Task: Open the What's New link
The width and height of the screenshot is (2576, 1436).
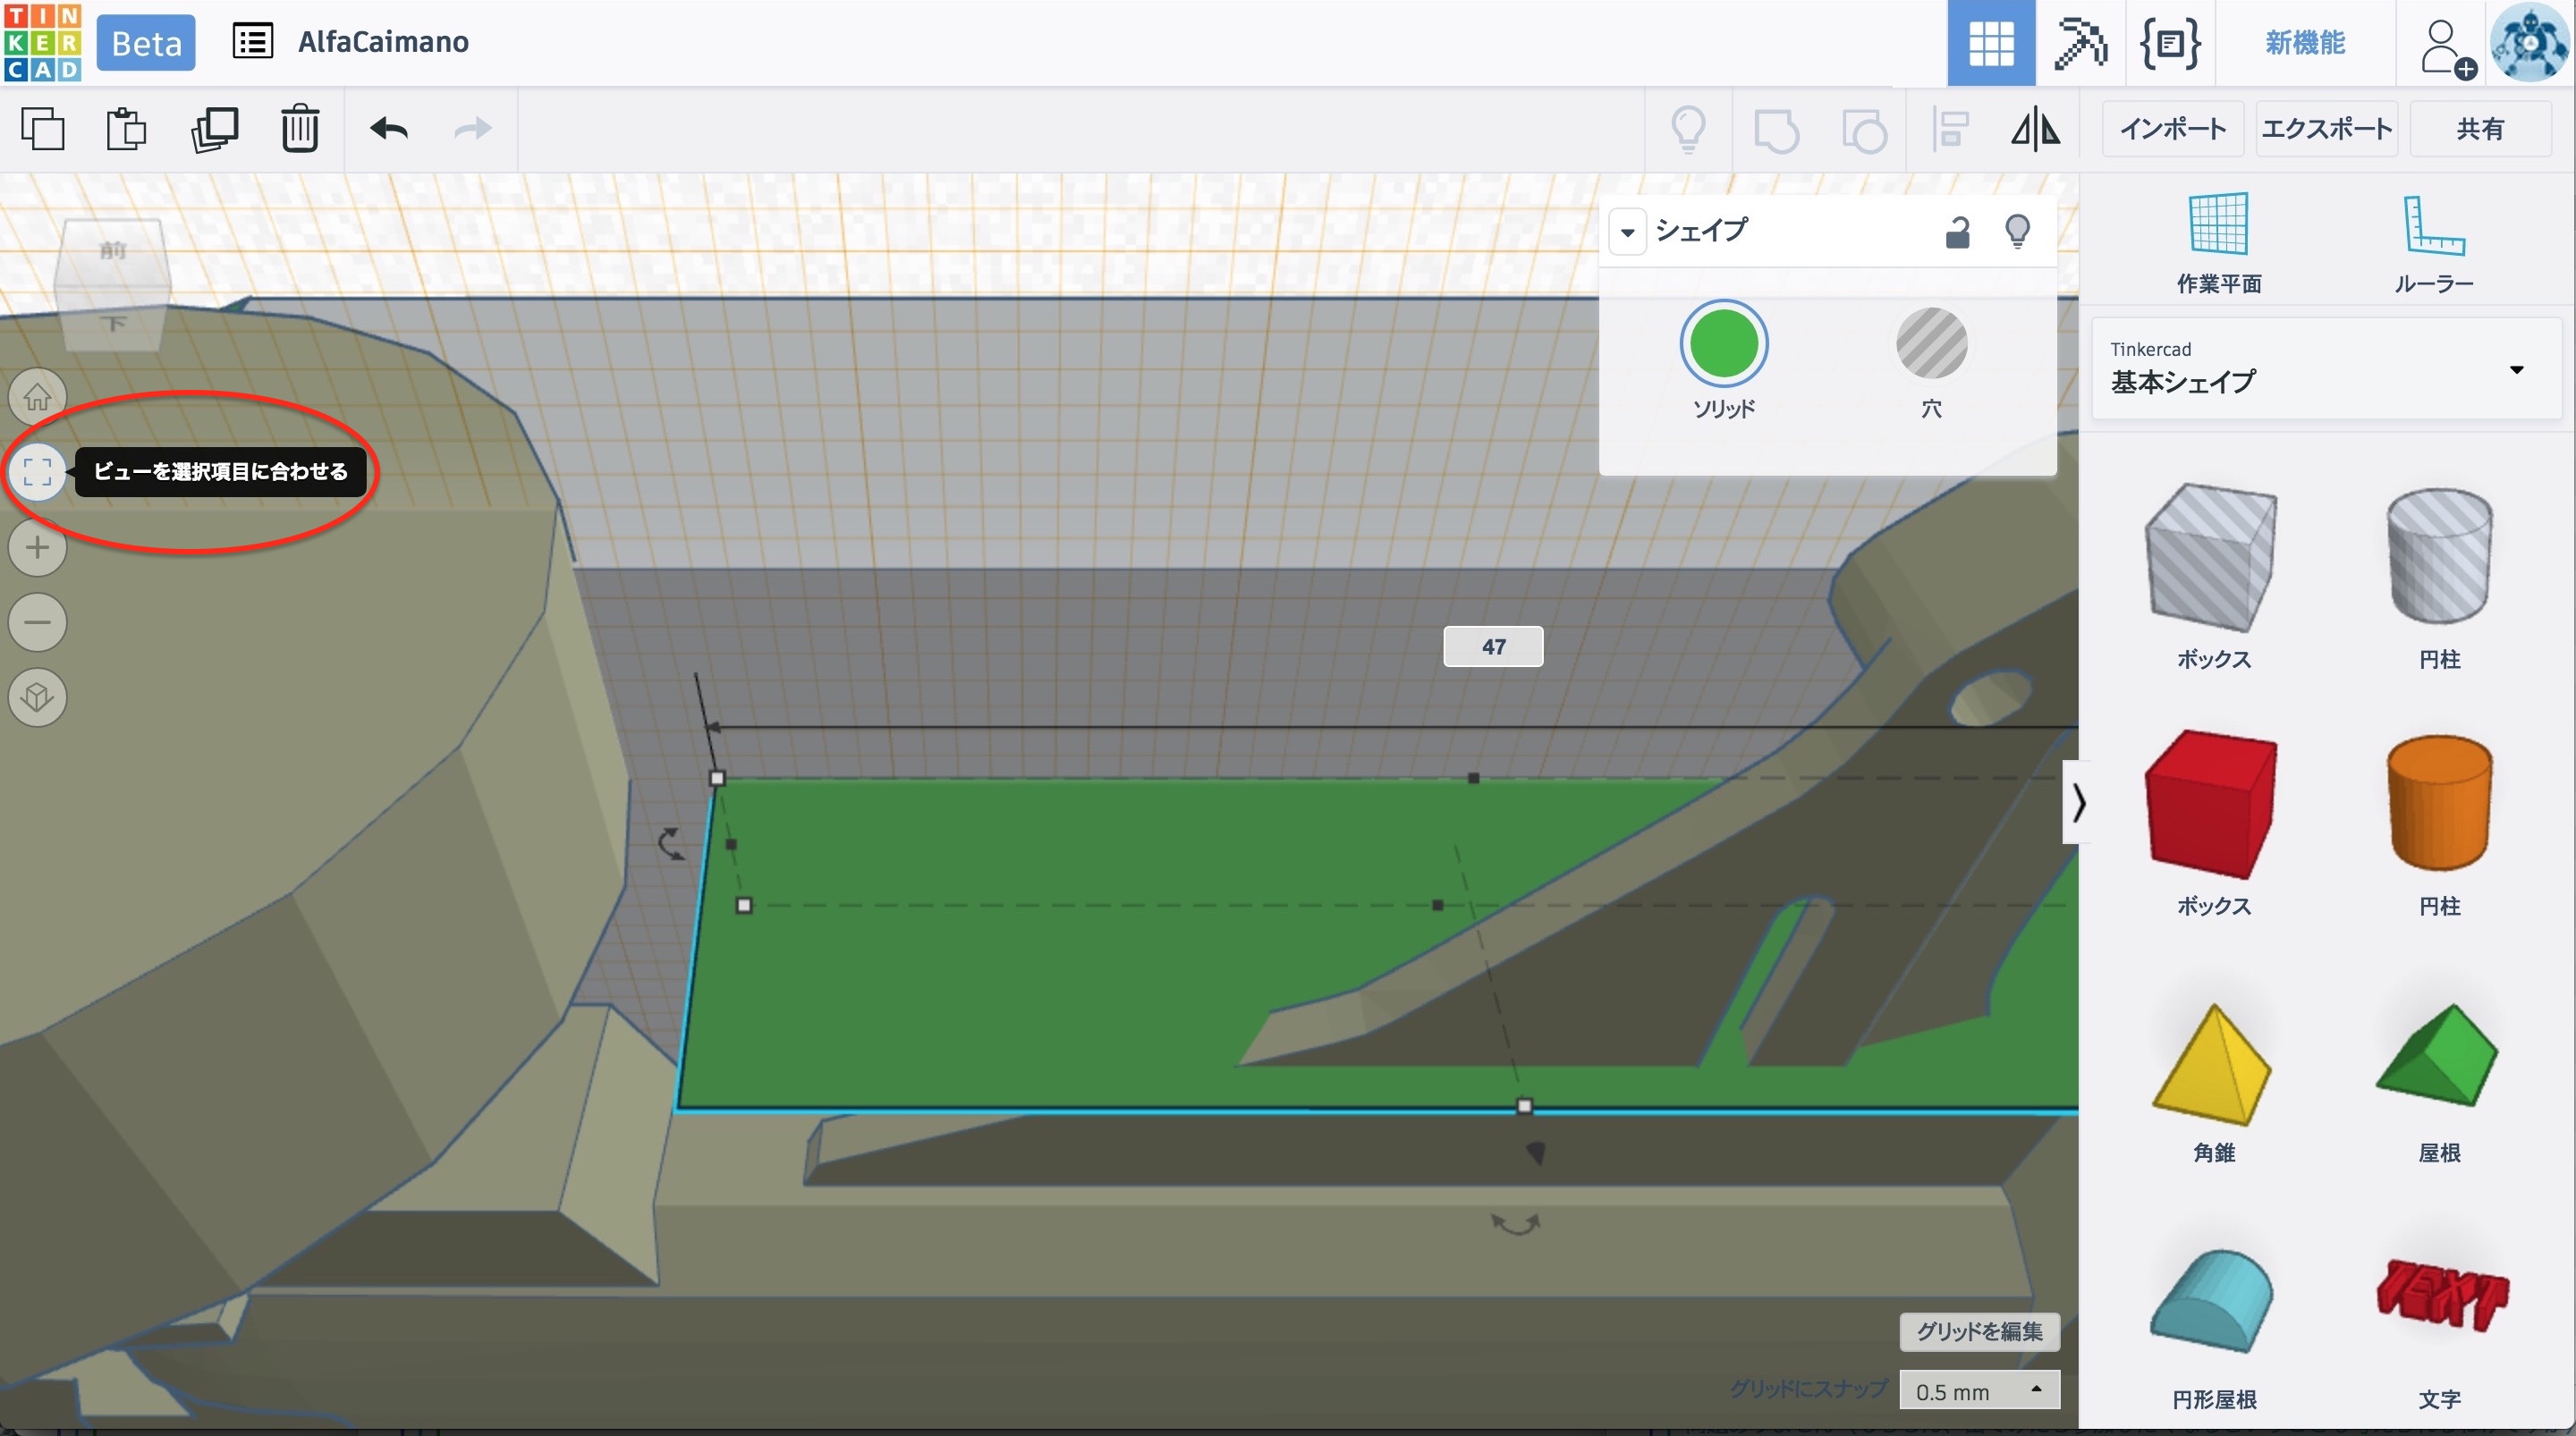Action: [2304, 43]
